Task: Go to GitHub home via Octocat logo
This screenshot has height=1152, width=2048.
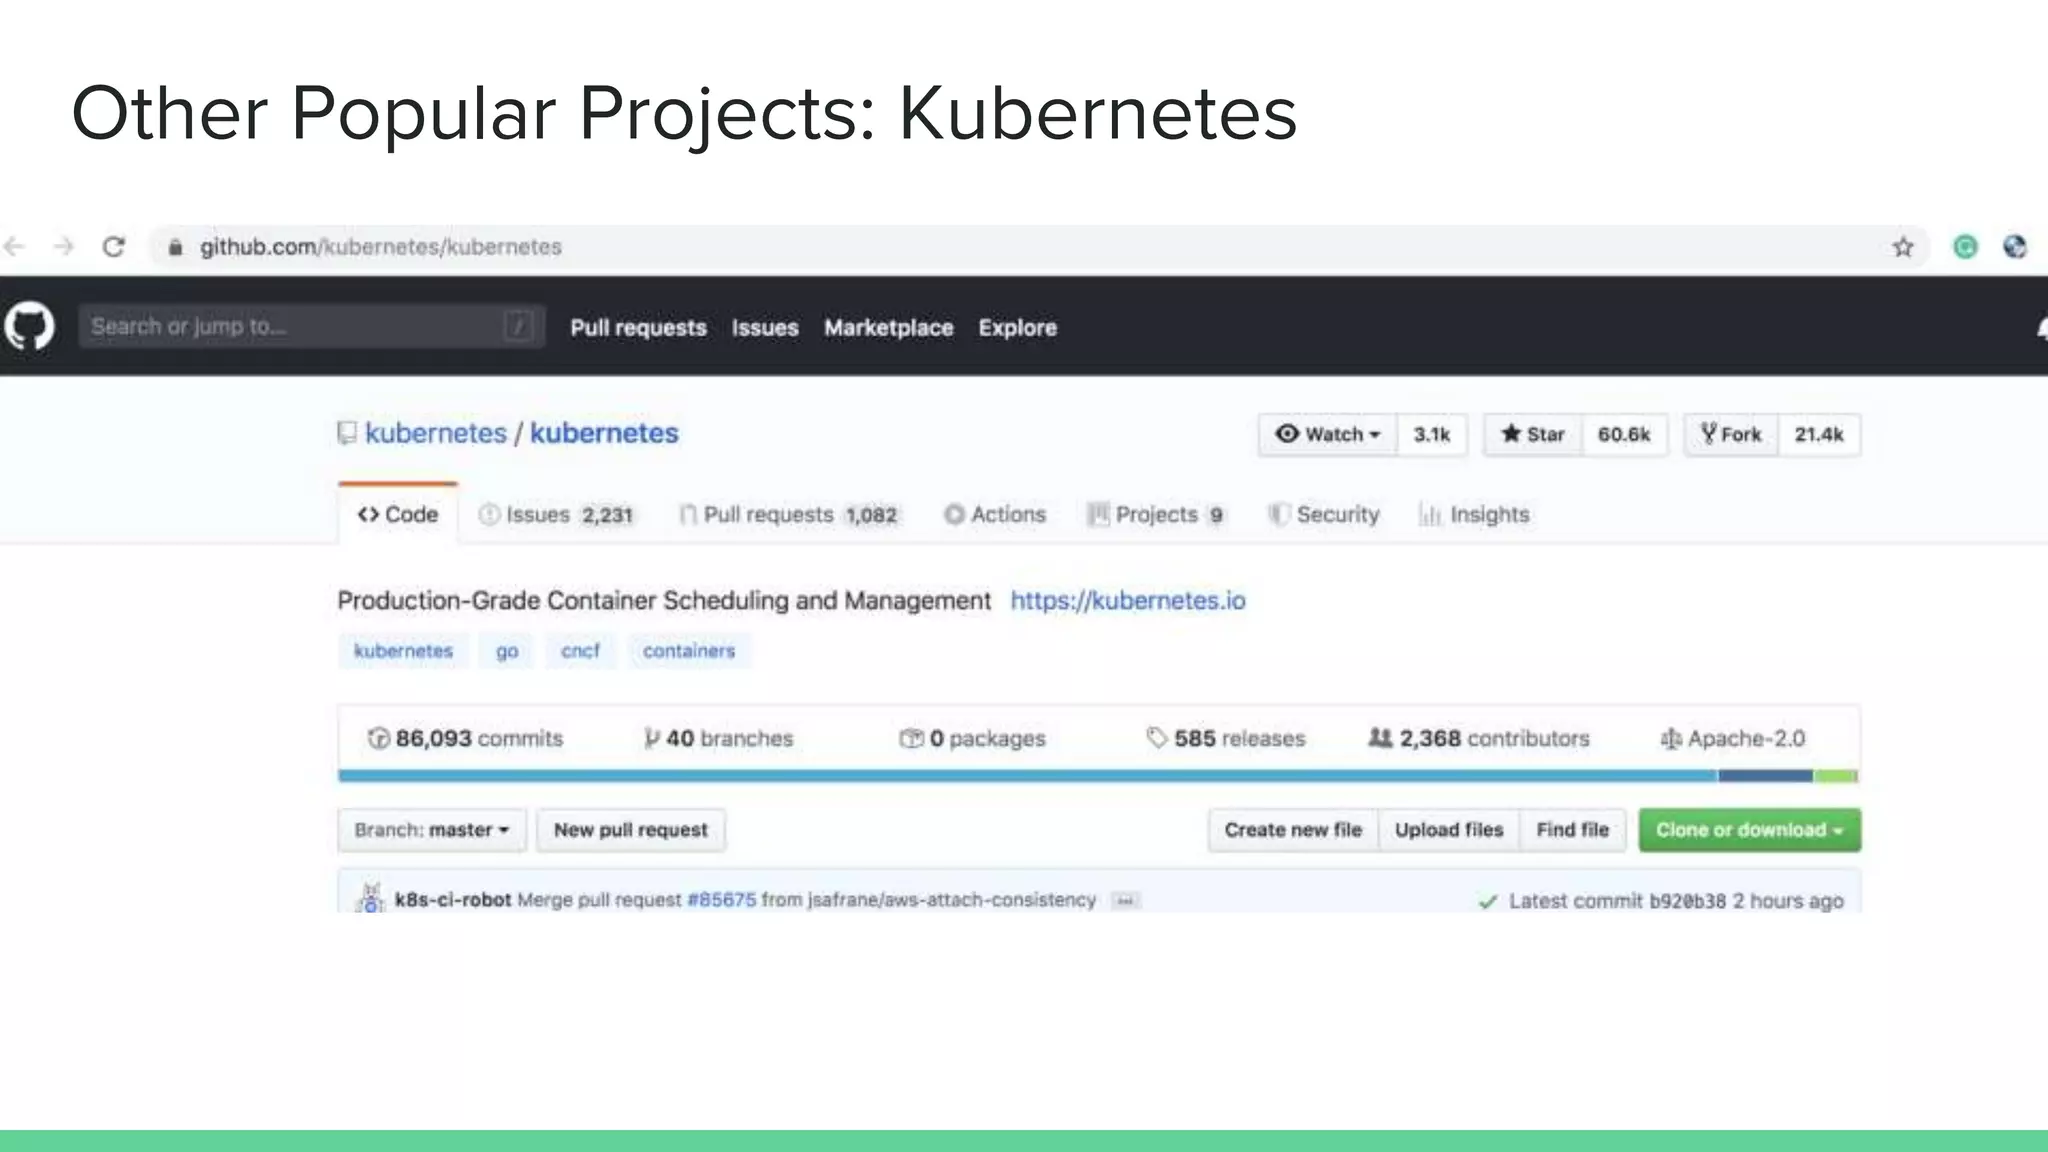Action: tap(29, 326)
